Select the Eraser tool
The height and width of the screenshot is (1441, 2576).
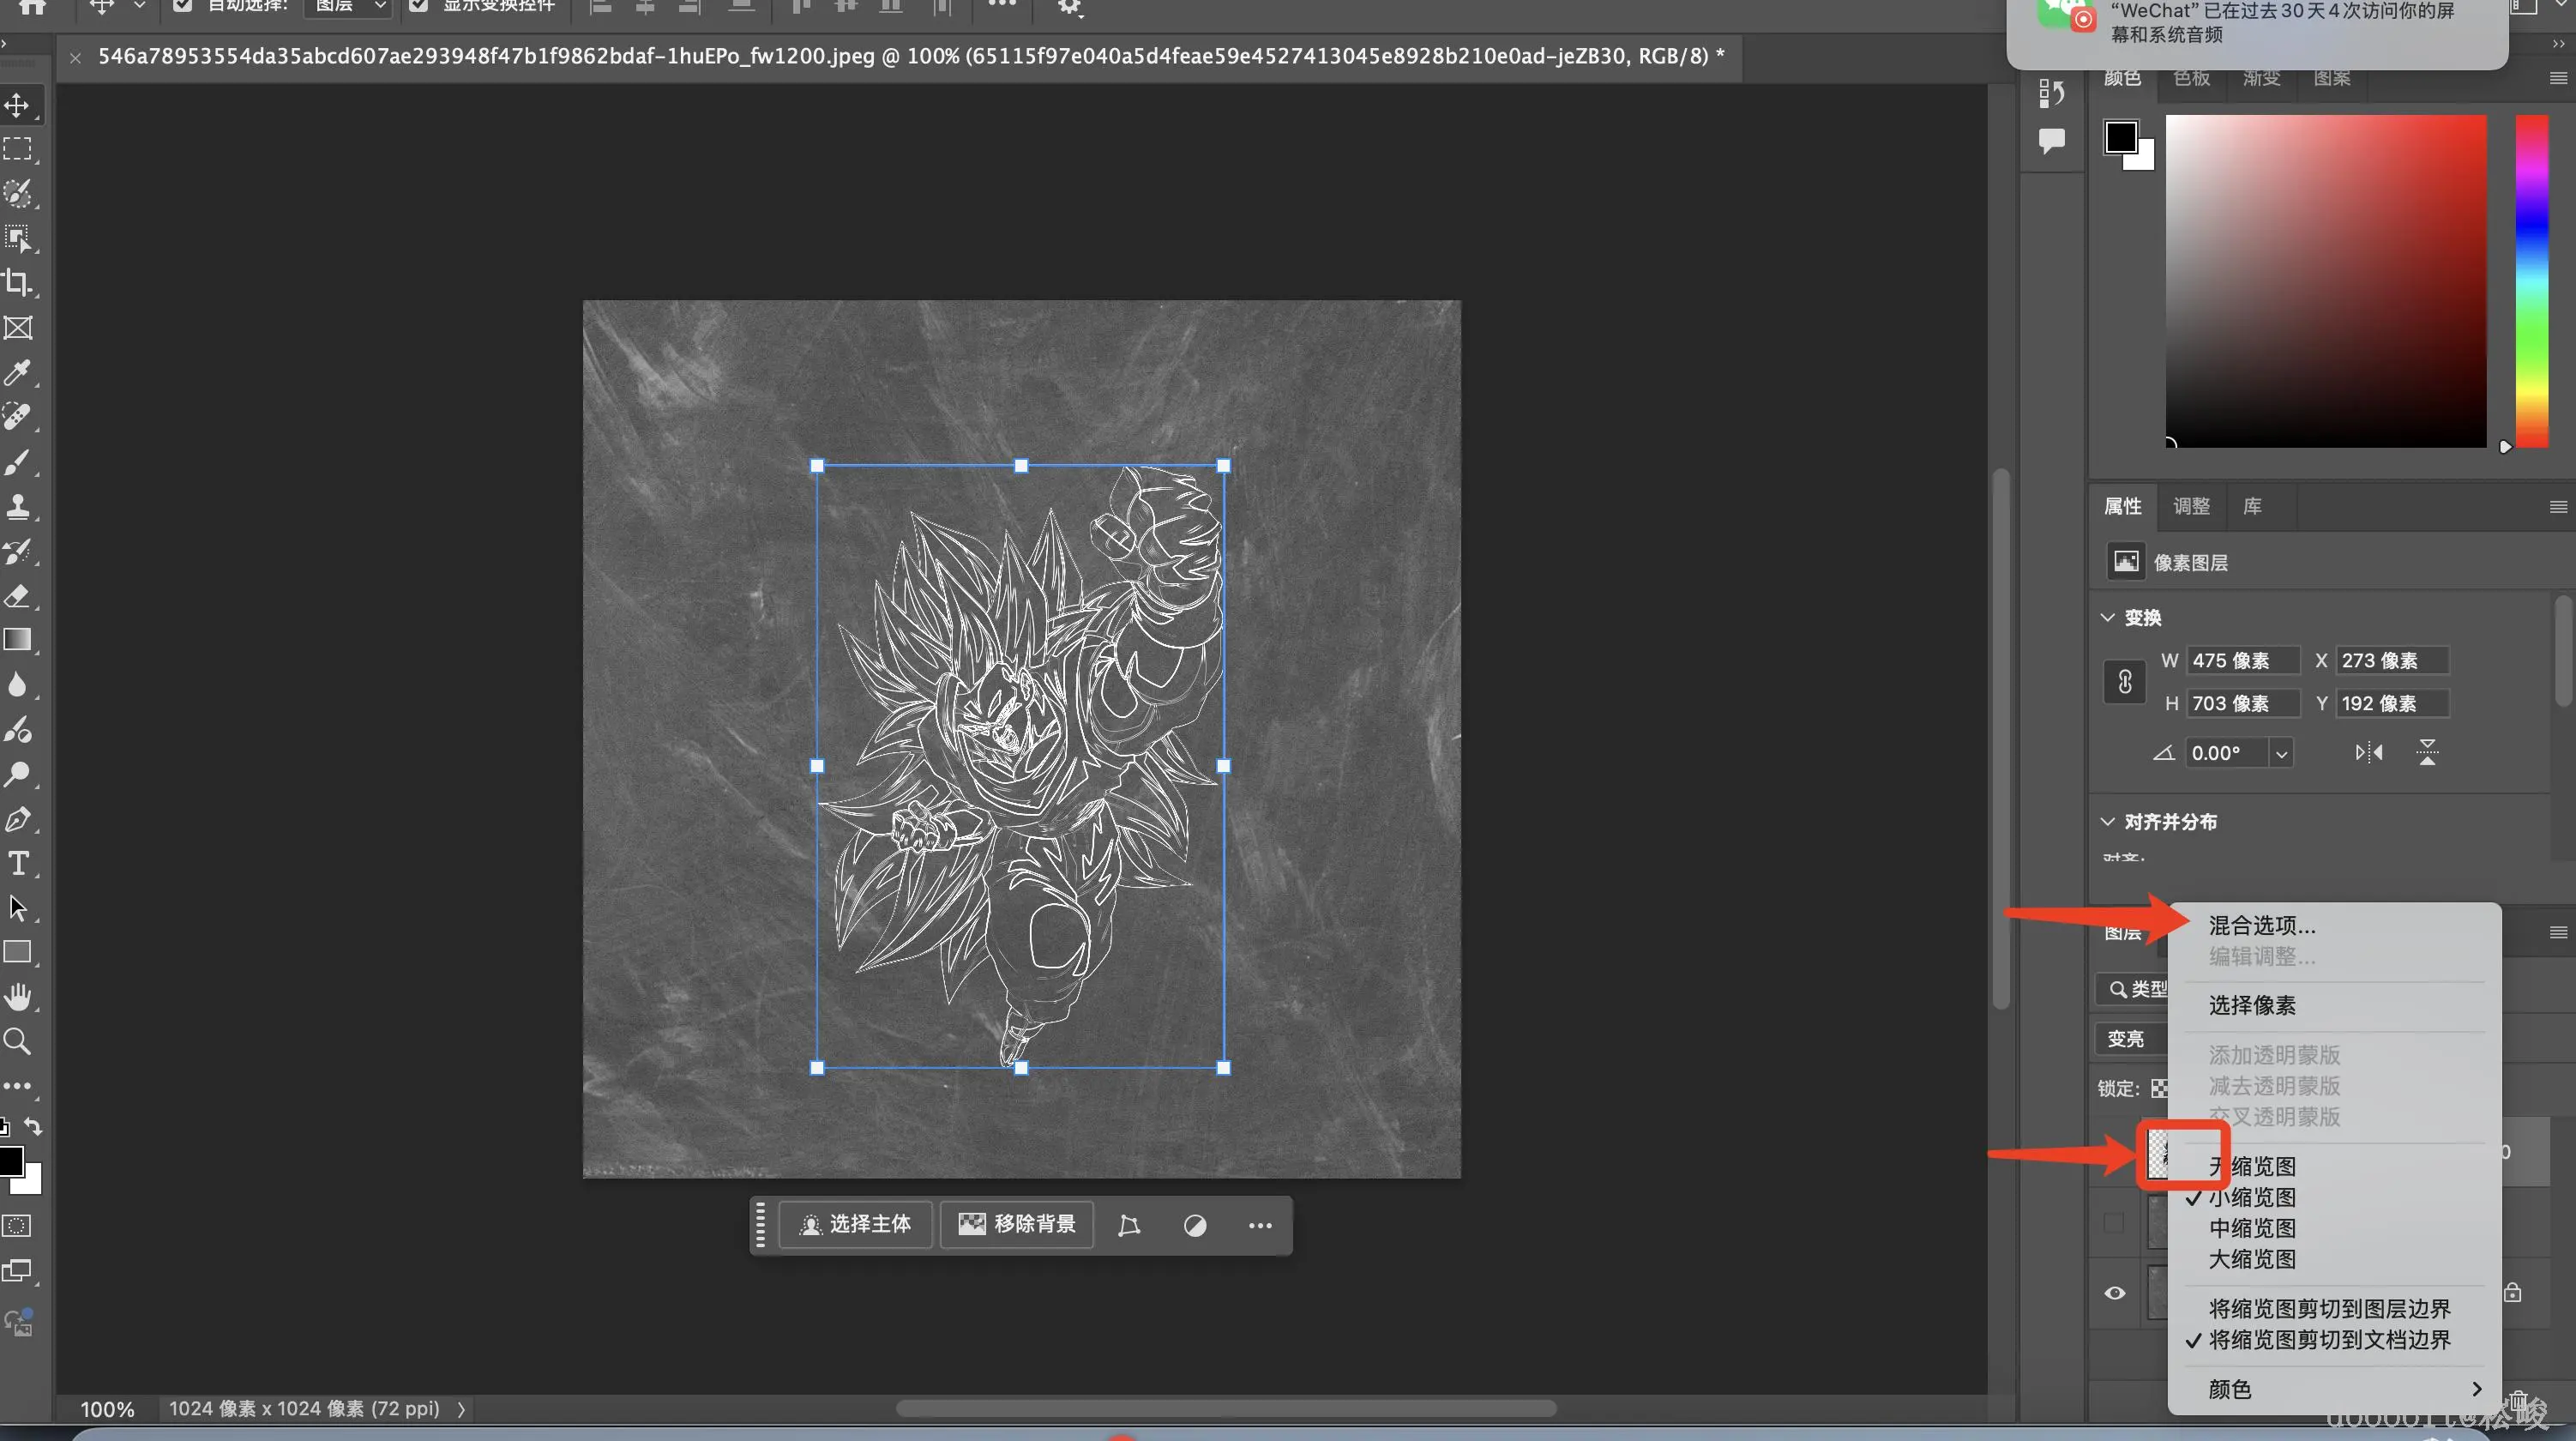tap(18, 596)
